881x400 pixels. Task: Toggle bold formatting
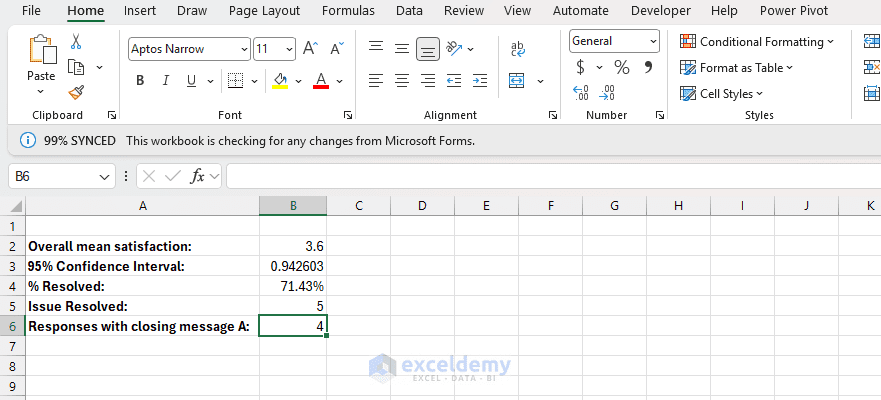click(x=140, y=81)
